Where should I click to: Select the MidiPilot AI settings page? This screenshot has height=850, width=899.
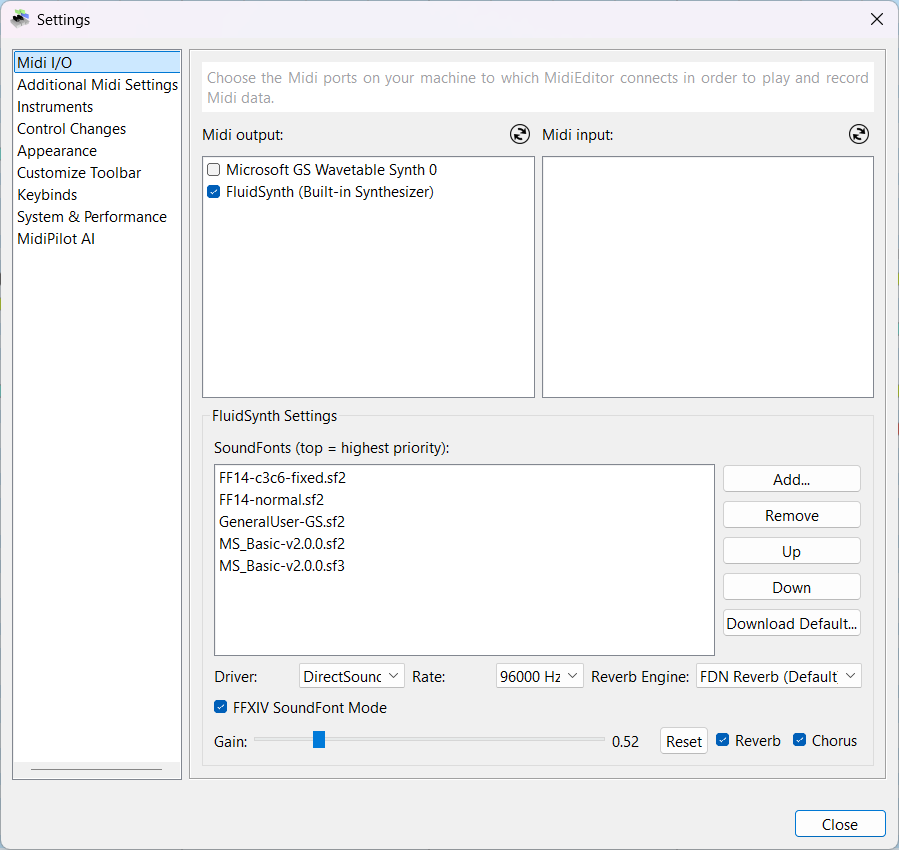[56, 238]
